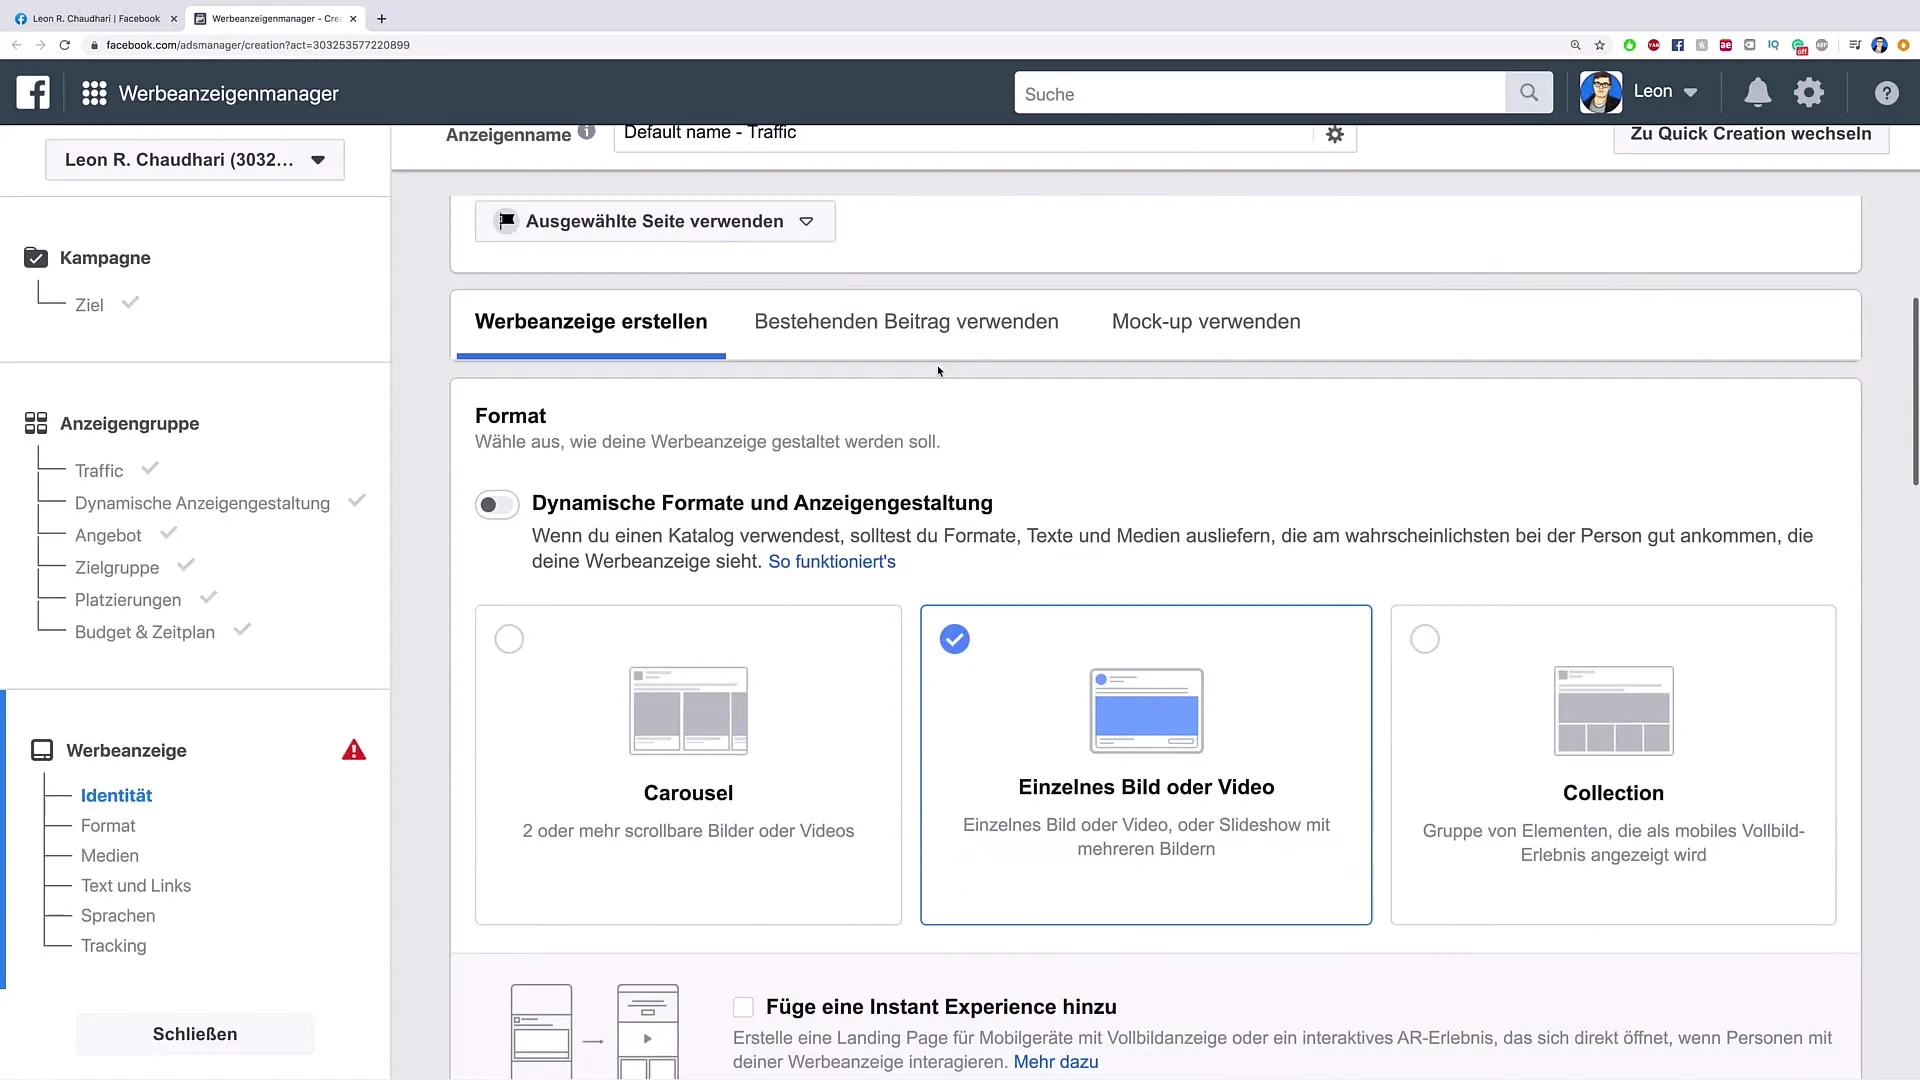Viewport: 1920px width, 1080px height.
Task: Select the Carousel radio button
Action: [x=509, y=639]
